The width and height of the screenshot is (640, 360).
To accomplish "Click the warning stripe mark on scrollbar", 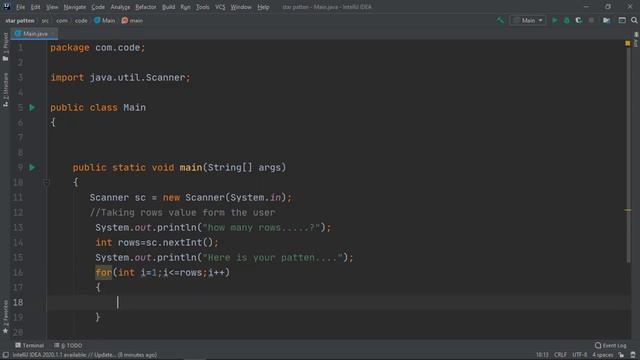I will tap(628, 210).
